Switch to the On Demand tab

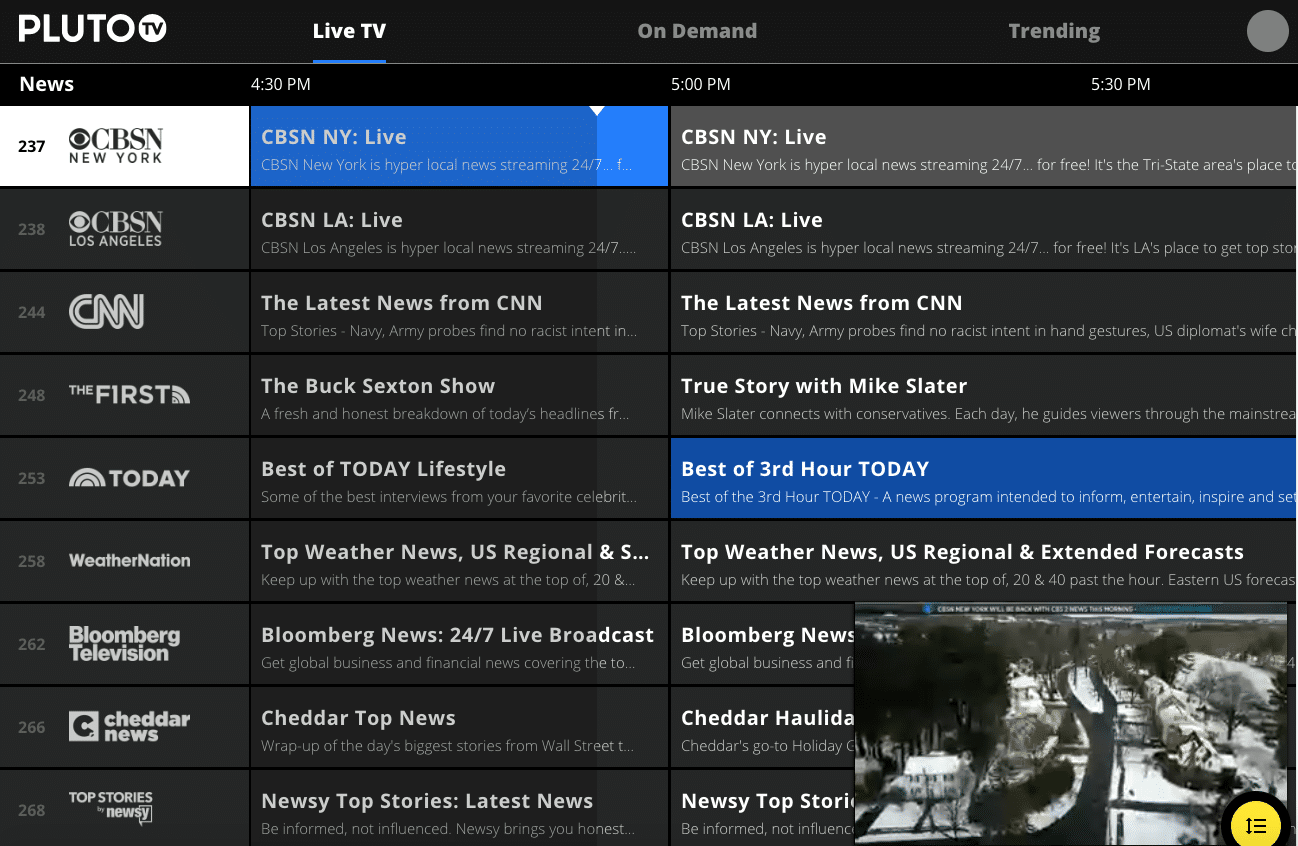(697, 31)
